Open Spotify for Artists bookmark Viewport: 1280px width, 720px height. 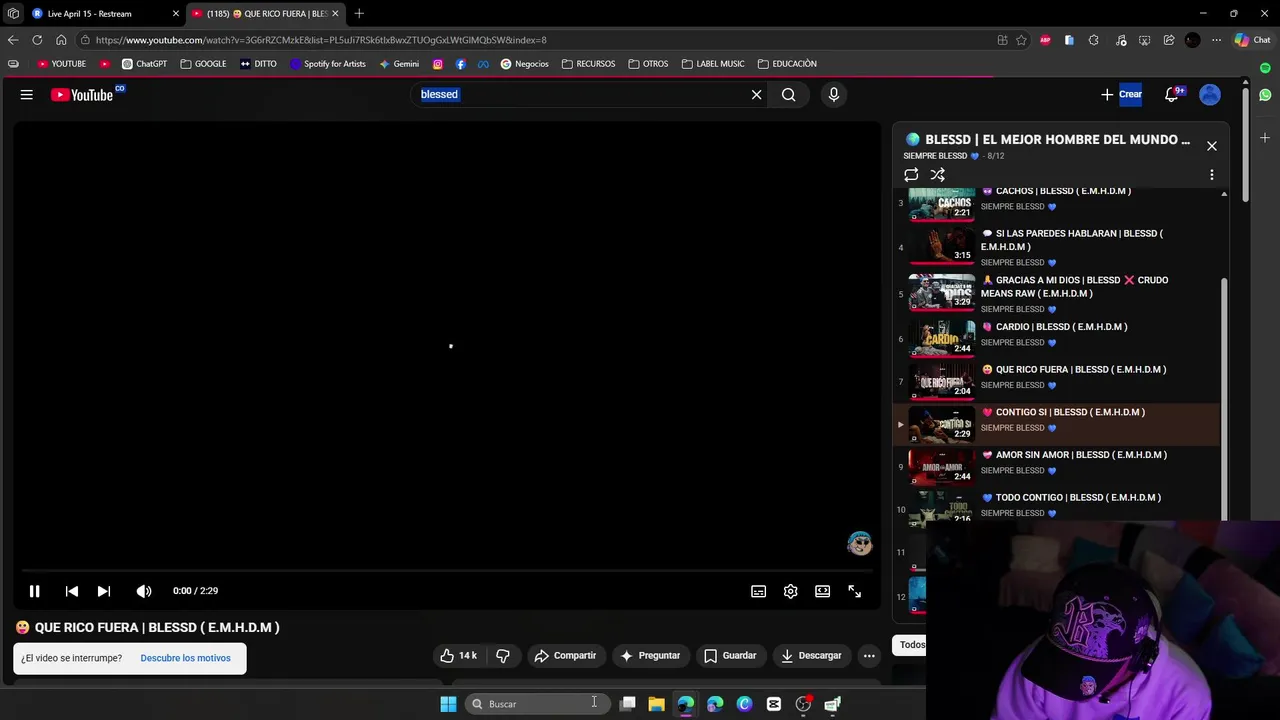point(328,64)
